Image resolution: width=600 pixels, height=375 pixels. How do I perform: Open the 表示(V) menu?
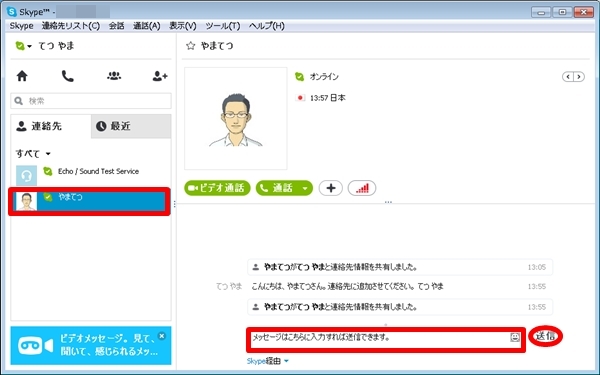(x=183, y=26)
